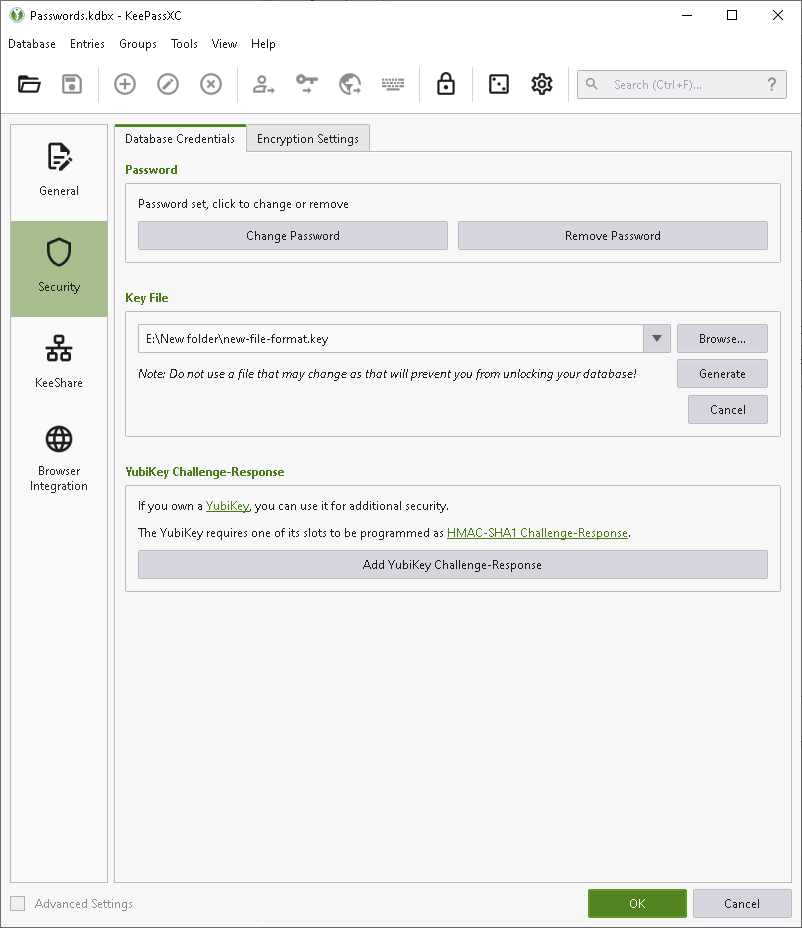This screenshot has width=802, height=928.
Task: Click the bottom Cancel dialog button
Action: point(742,904)
